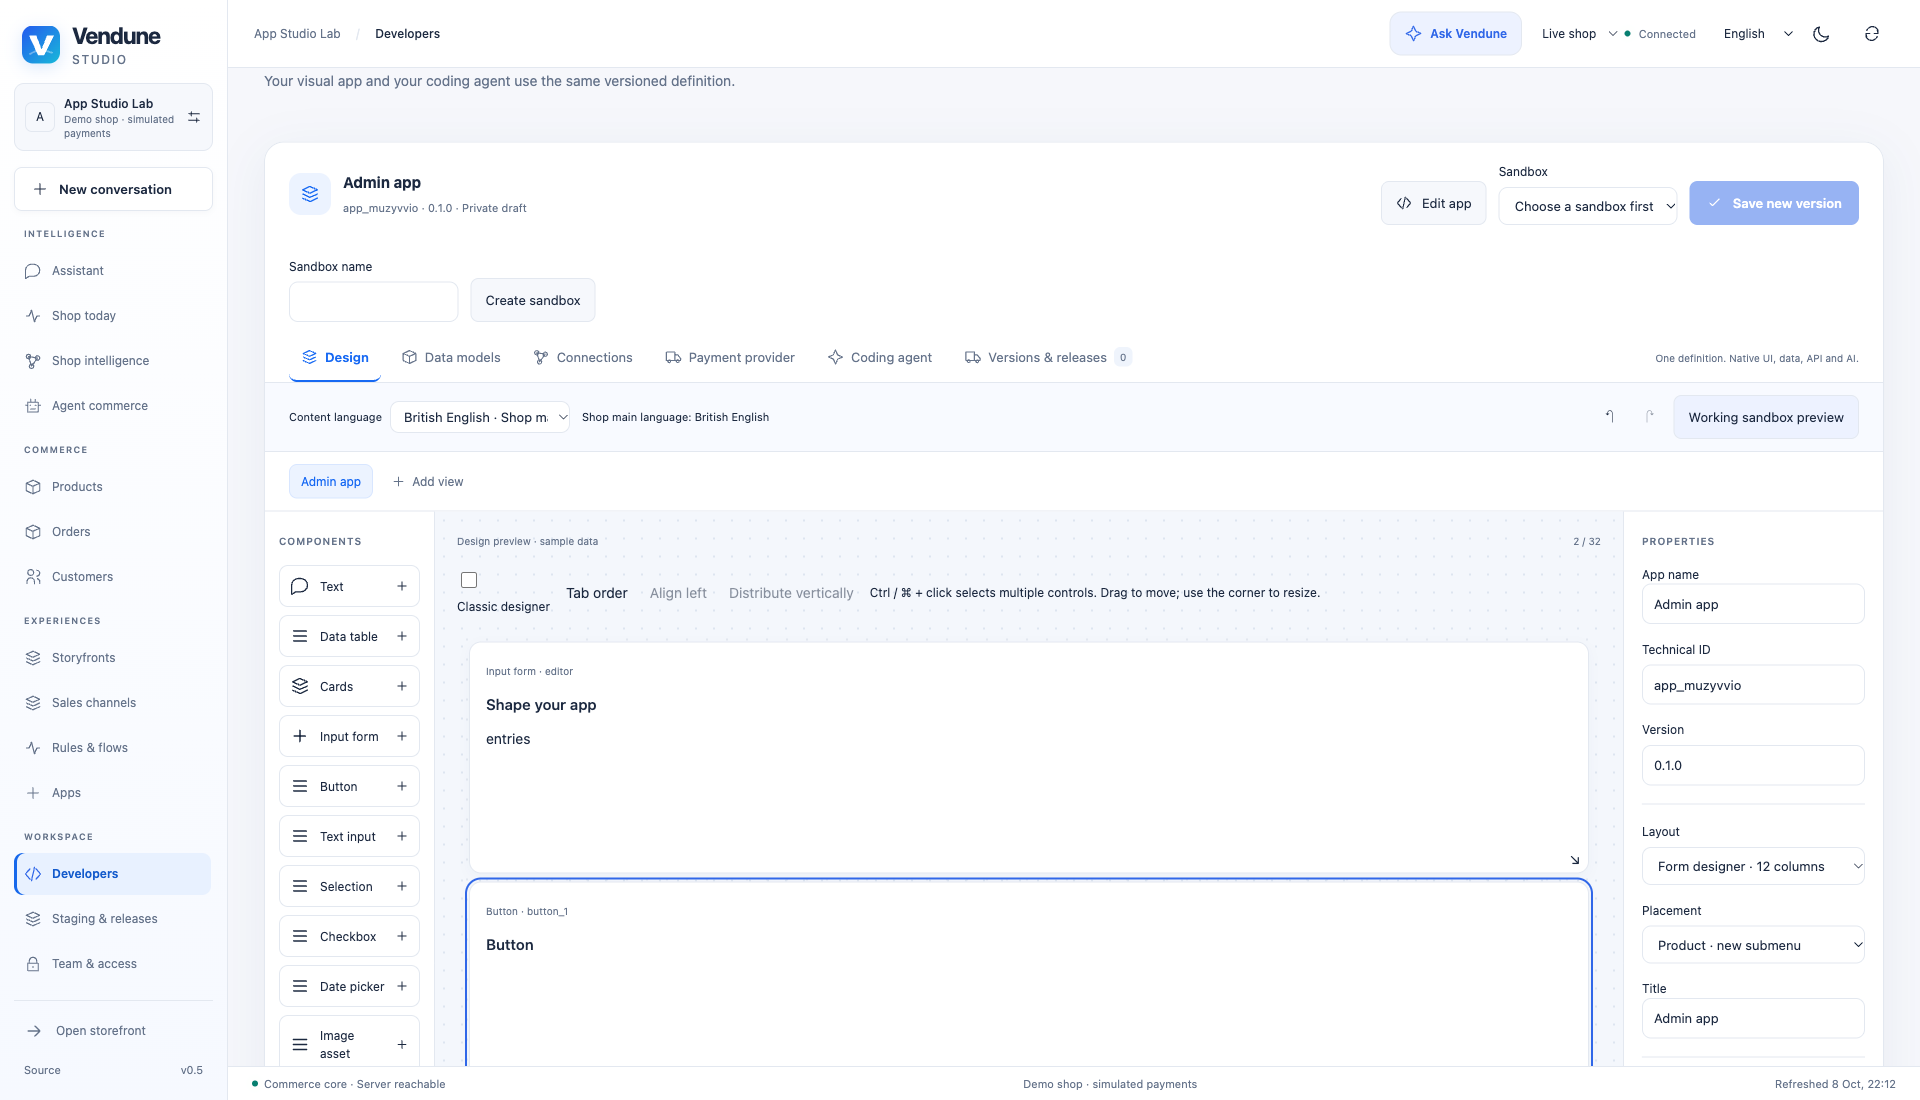Open the Live shop dropdown
1920x1100 pixels.
[x=1579, y=34]
